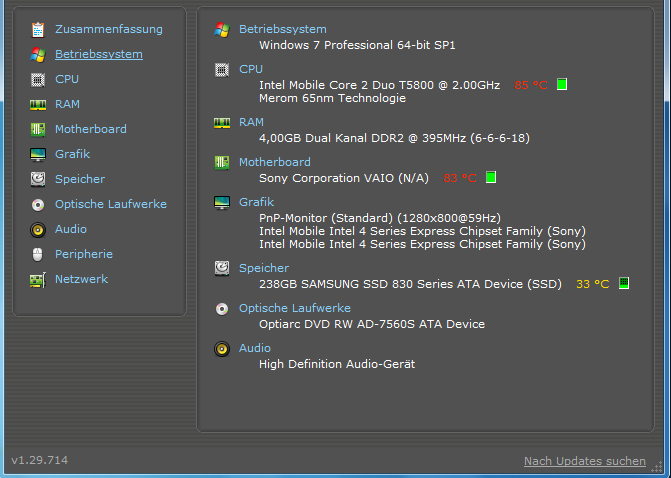Click the Optische Laufwerke disc icon in sidebar
The height and width of the screenshot is (478, 671).
38,205
